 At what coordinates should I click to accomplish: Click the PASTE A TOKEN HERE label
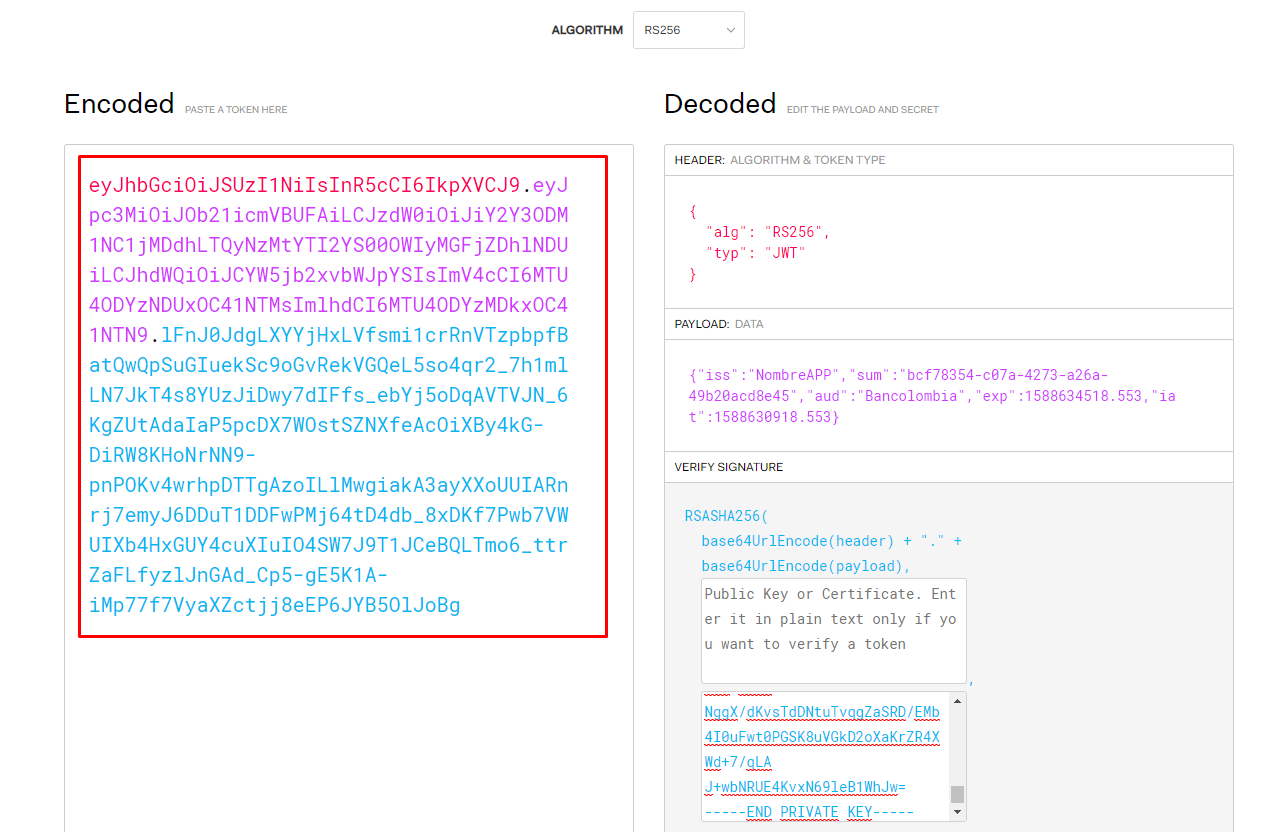point(236,110)
